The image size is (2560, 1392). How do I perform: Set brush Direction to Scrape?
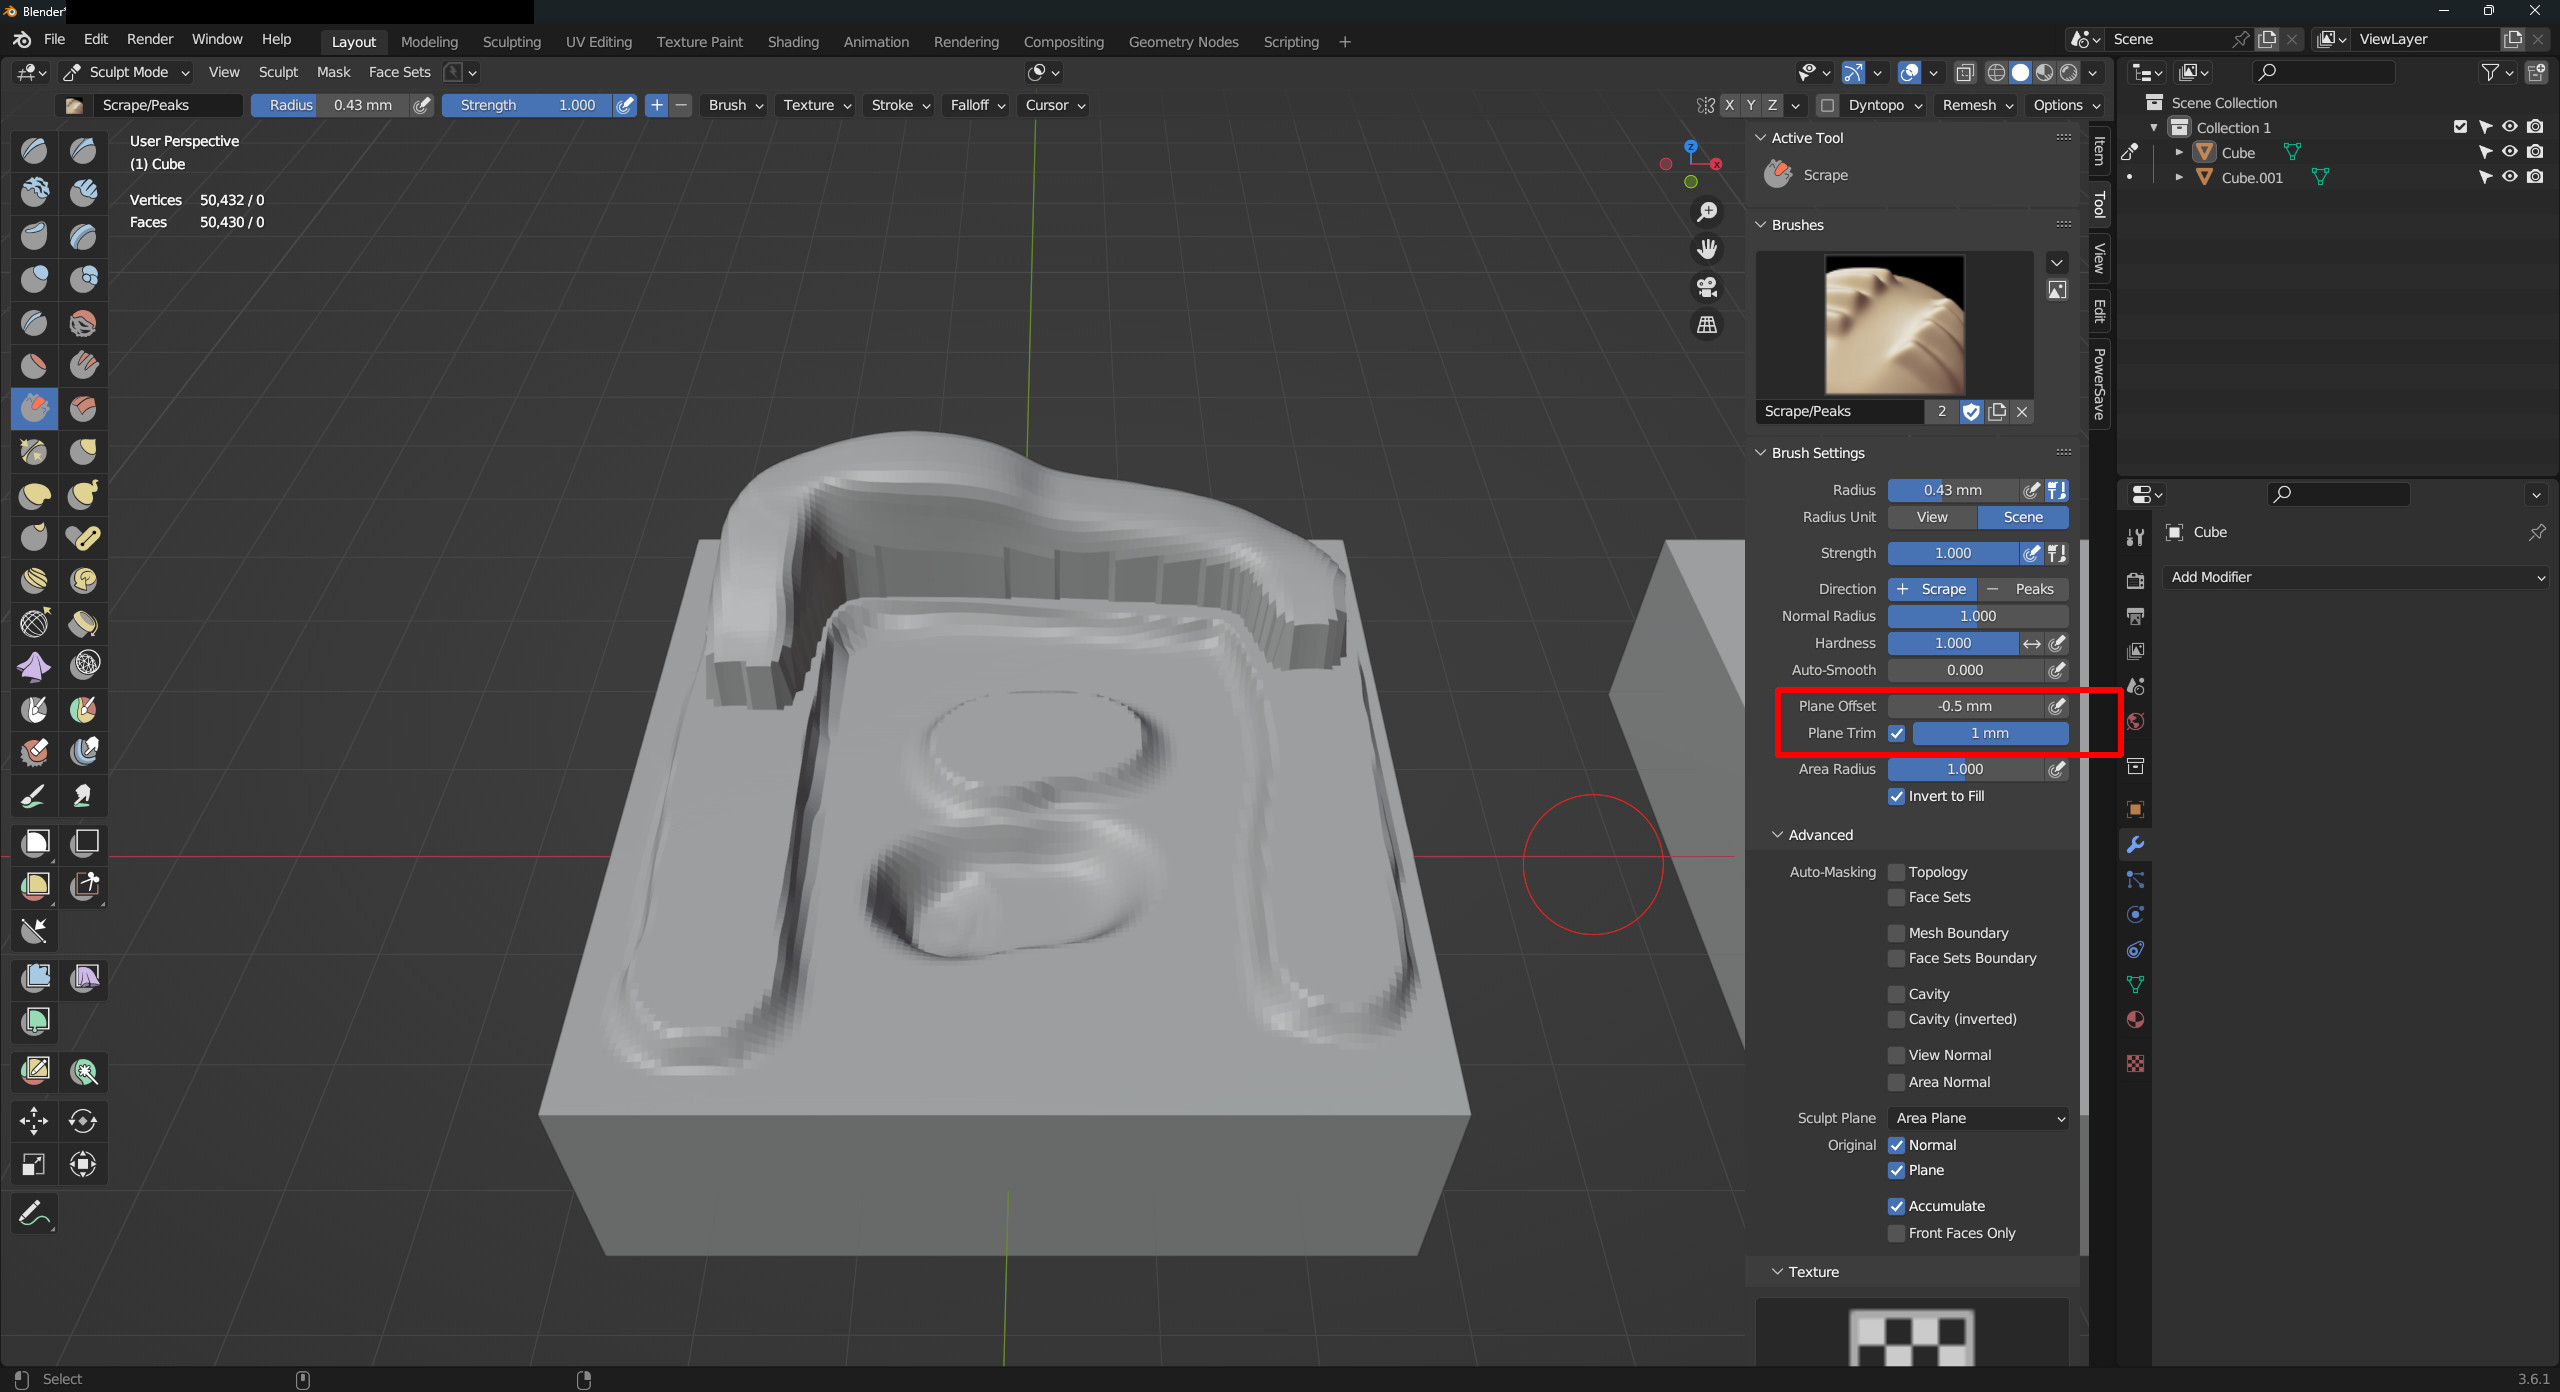pyautogui.click(x=1932, y=589)
